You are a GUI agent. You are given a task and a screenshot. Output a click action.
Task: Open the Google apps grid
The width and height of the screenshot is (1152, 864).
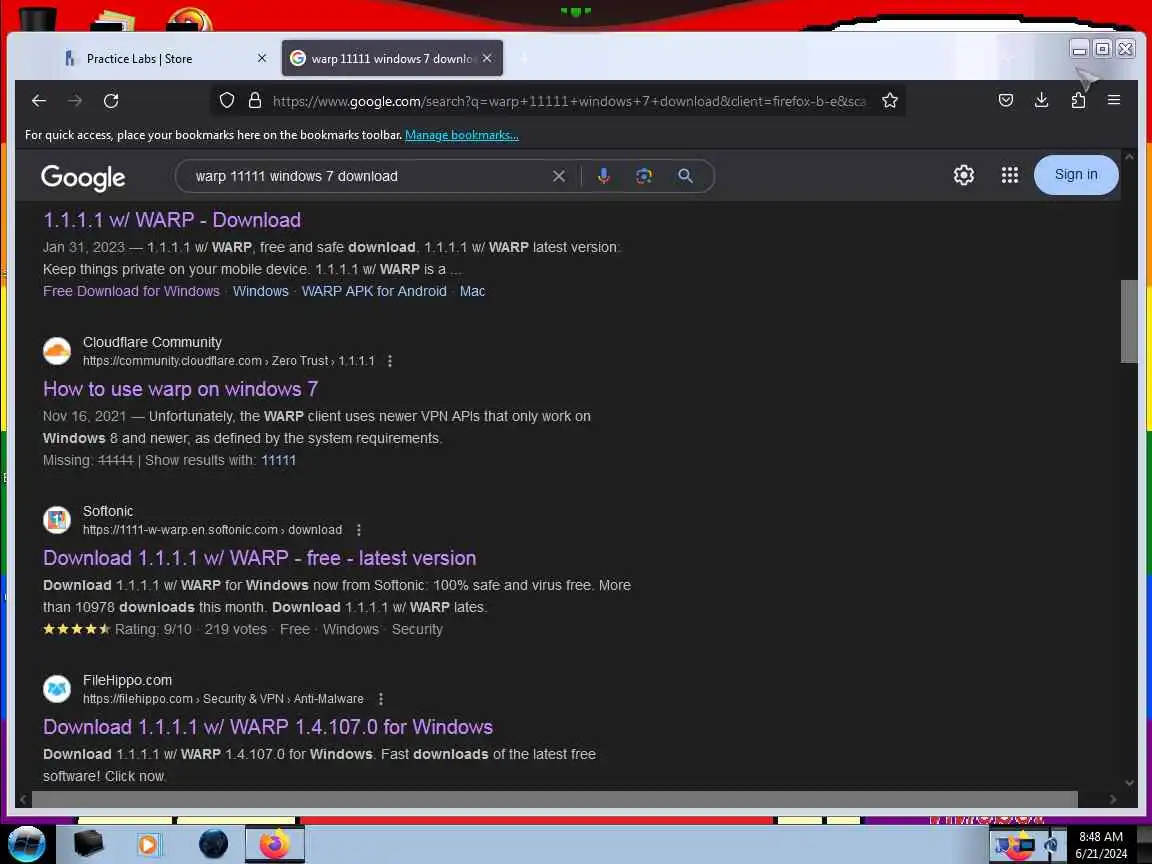[1009, 175]
